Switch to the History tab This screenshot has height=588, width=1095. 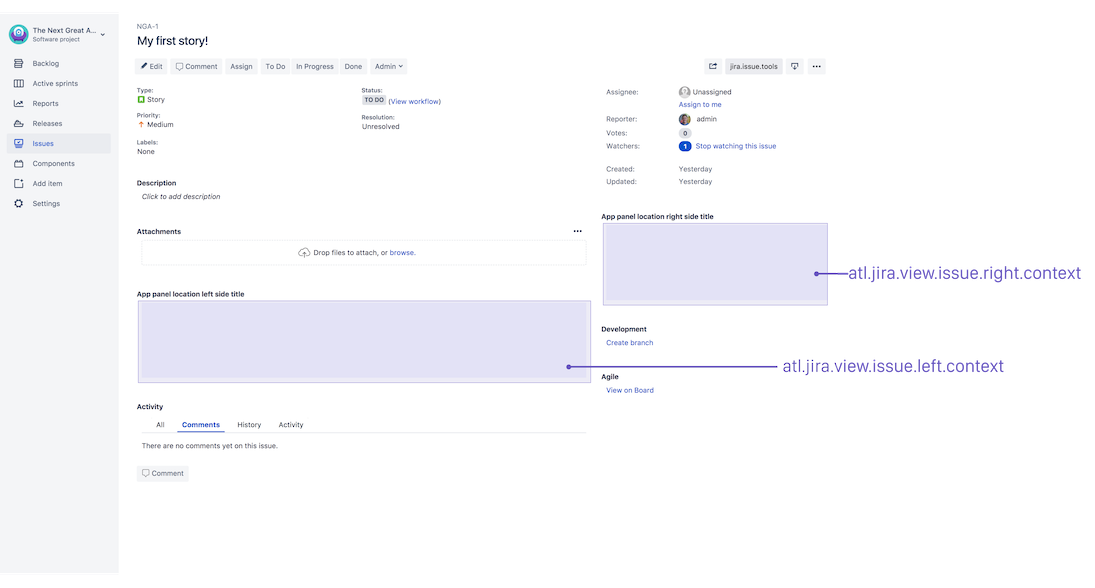(x=249, y=425)
